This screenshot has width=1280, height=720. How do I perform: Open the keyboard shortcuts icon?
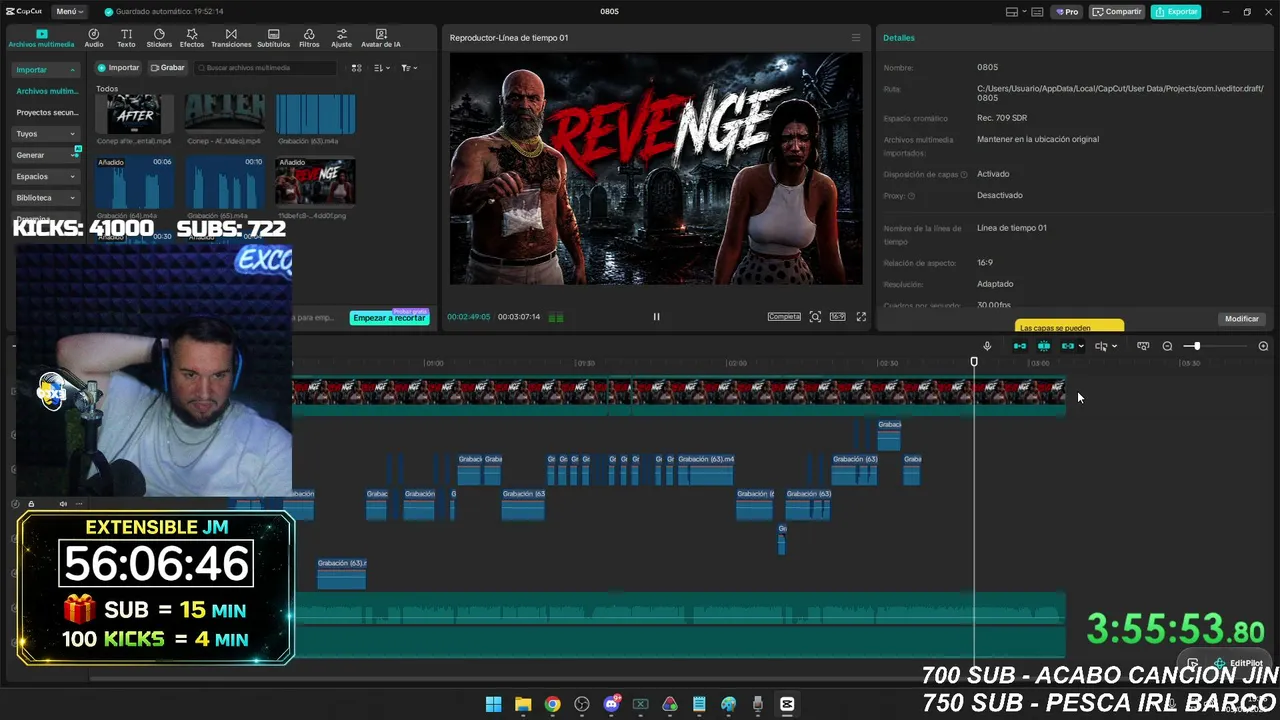pos(1039,12)
